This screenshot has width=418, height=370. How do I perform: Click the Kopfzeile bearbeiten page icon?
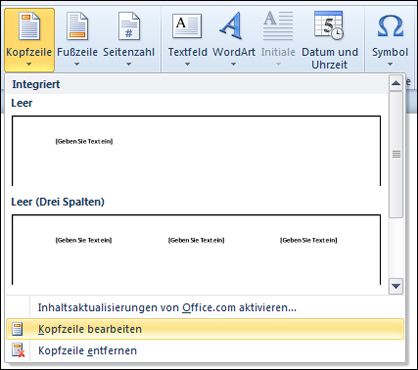point(17,329)
